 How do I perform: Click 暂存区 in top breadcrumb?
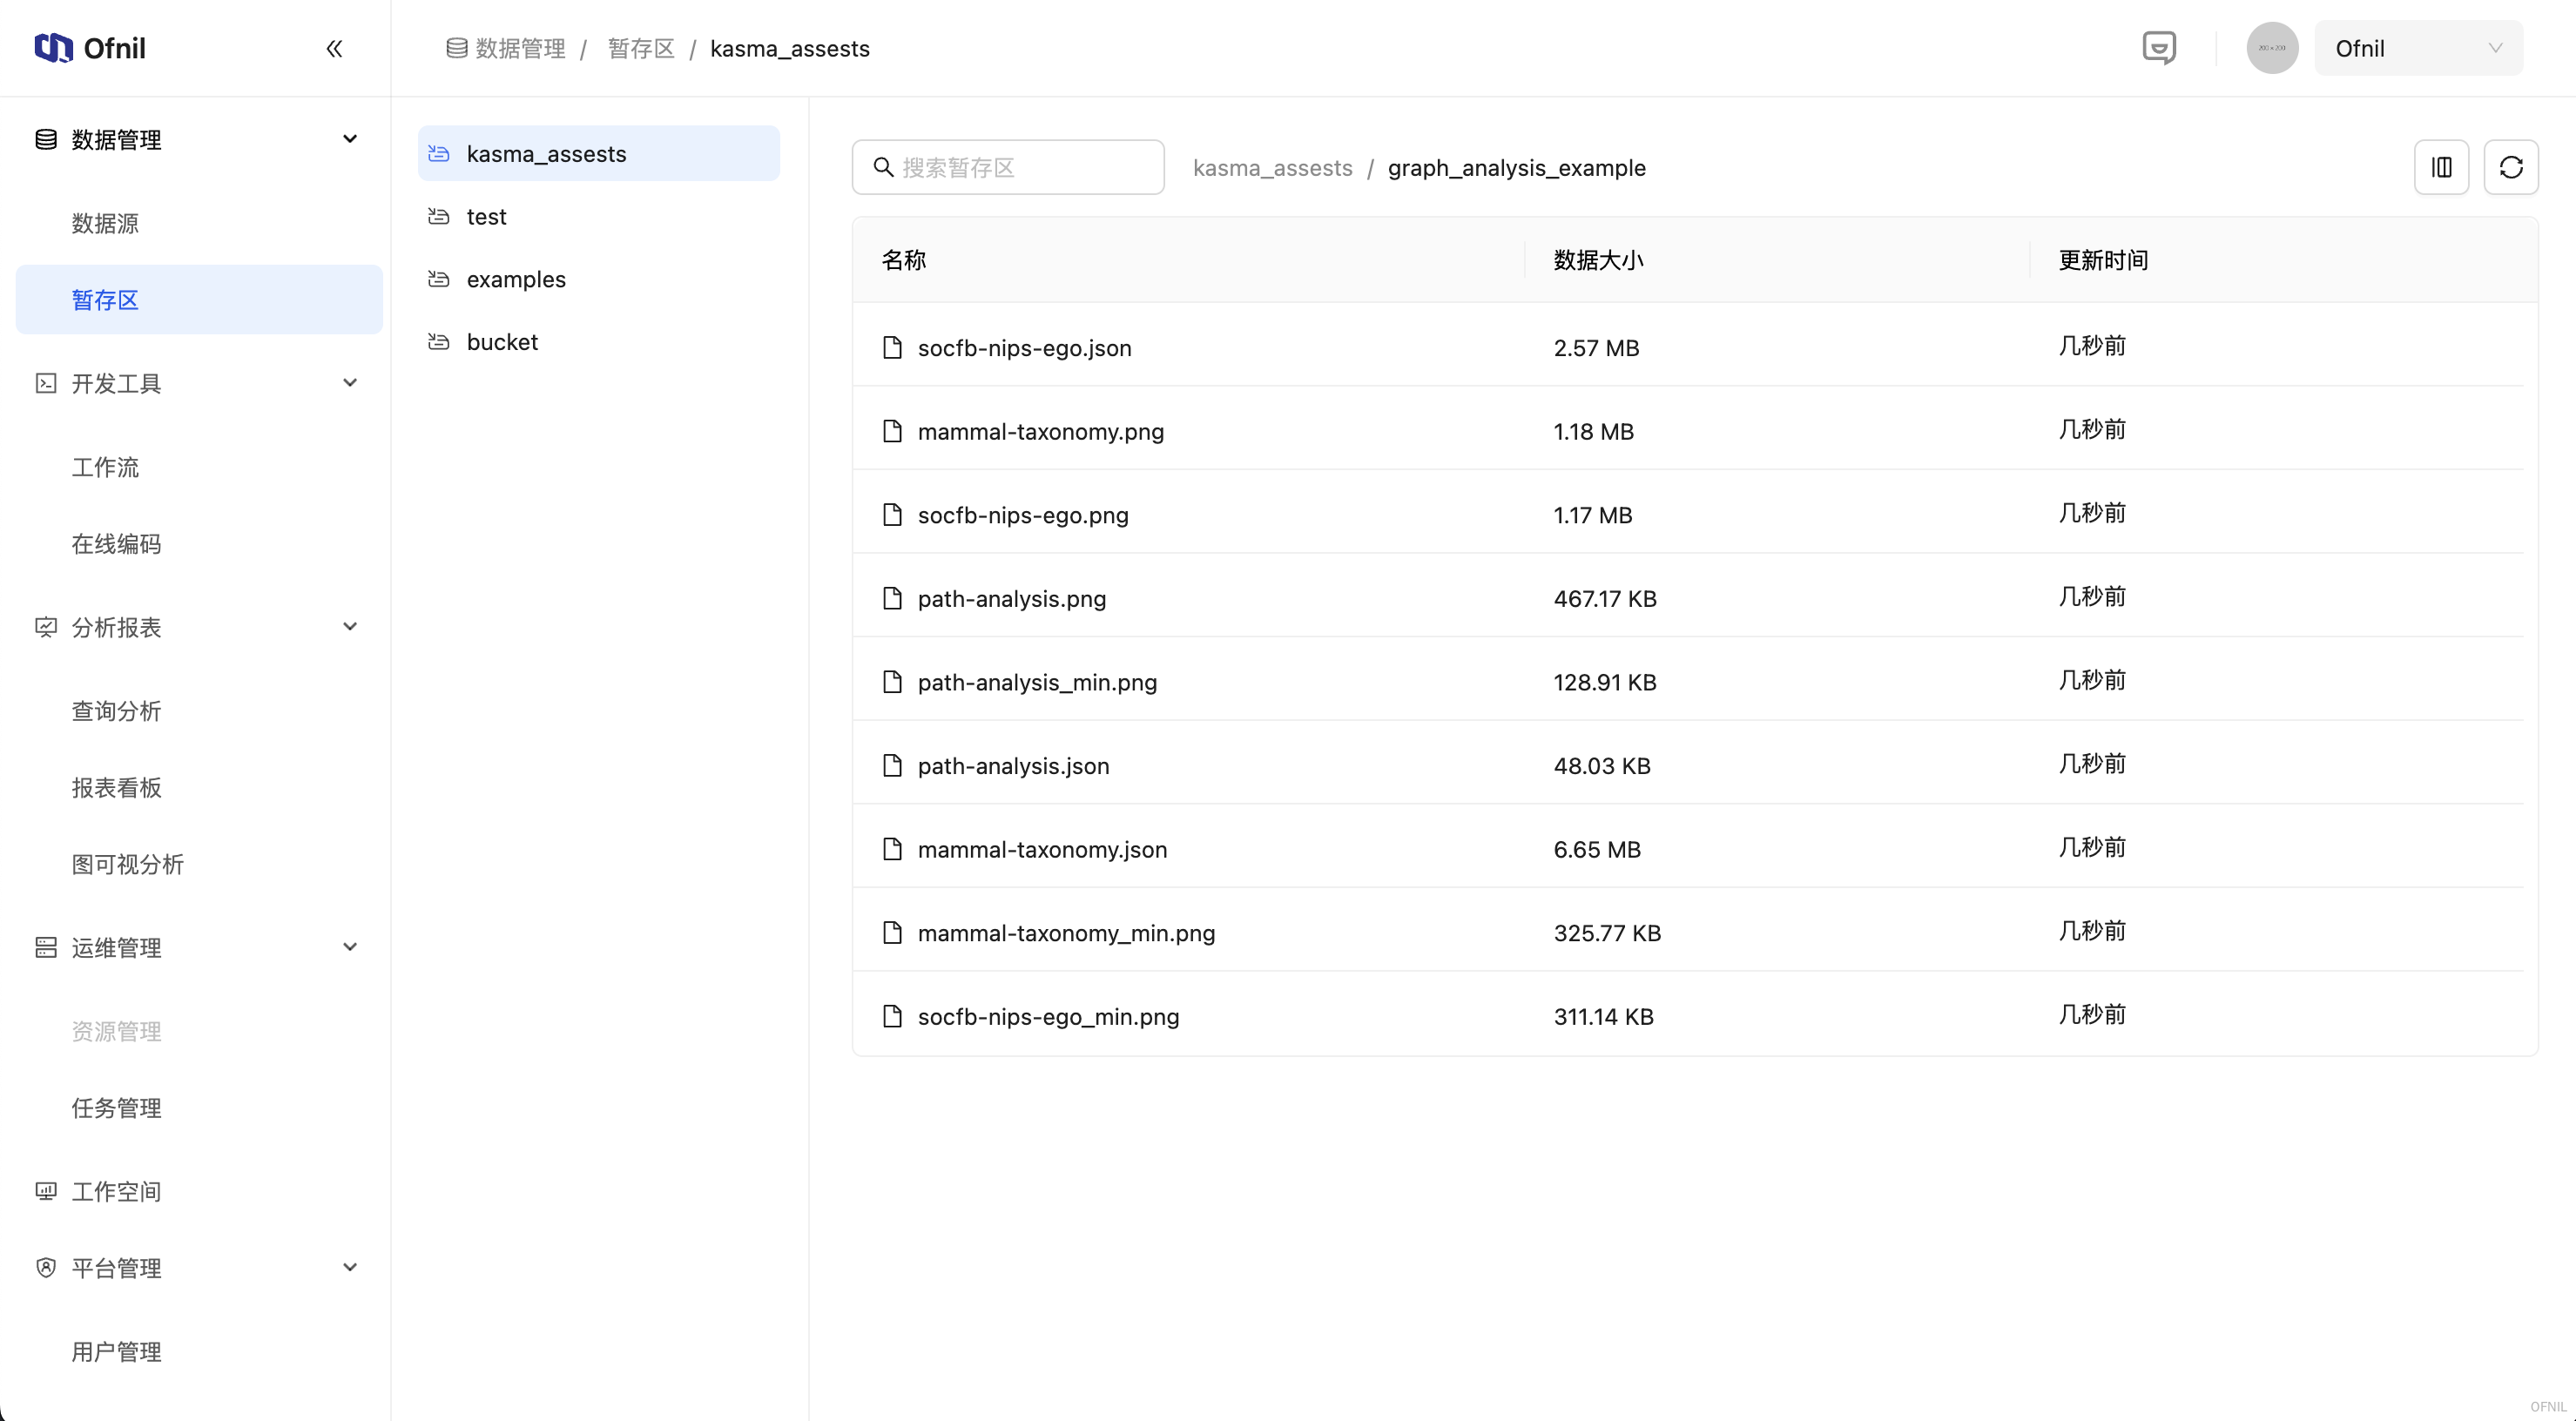(641, 48)
